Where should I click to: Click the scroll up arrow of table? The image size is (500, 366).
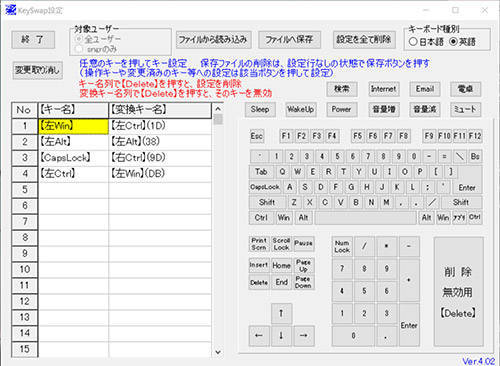coord(218,109)
